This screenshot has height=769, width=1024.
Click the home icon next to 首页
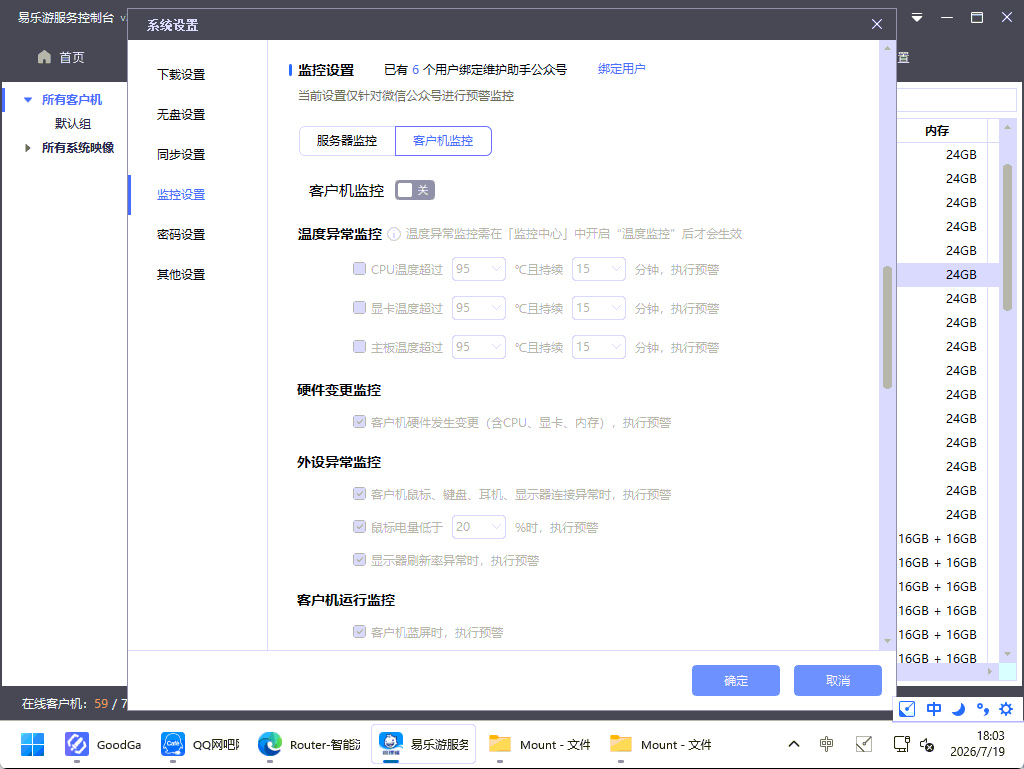(x=44, y=57)
